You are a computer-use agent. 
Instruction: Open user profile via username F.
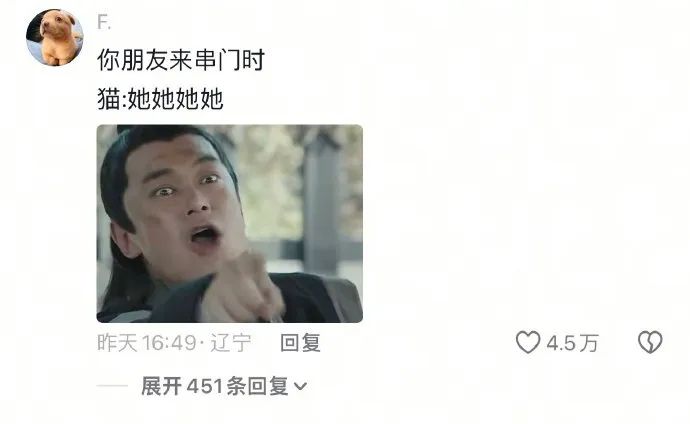point(104,22)
